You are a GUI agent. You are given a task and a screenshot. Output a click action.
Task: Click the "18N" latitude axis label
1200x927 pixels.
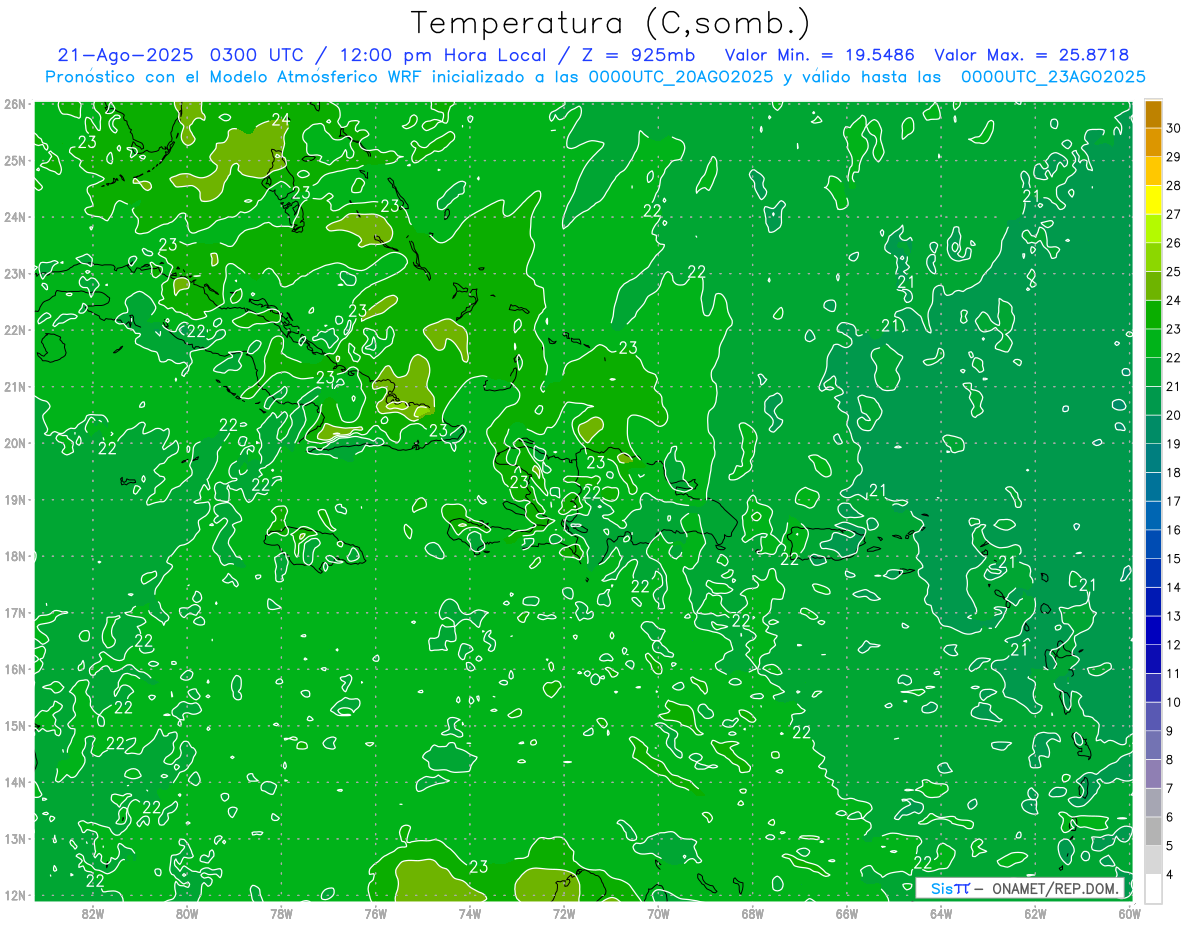click(15, 556)
